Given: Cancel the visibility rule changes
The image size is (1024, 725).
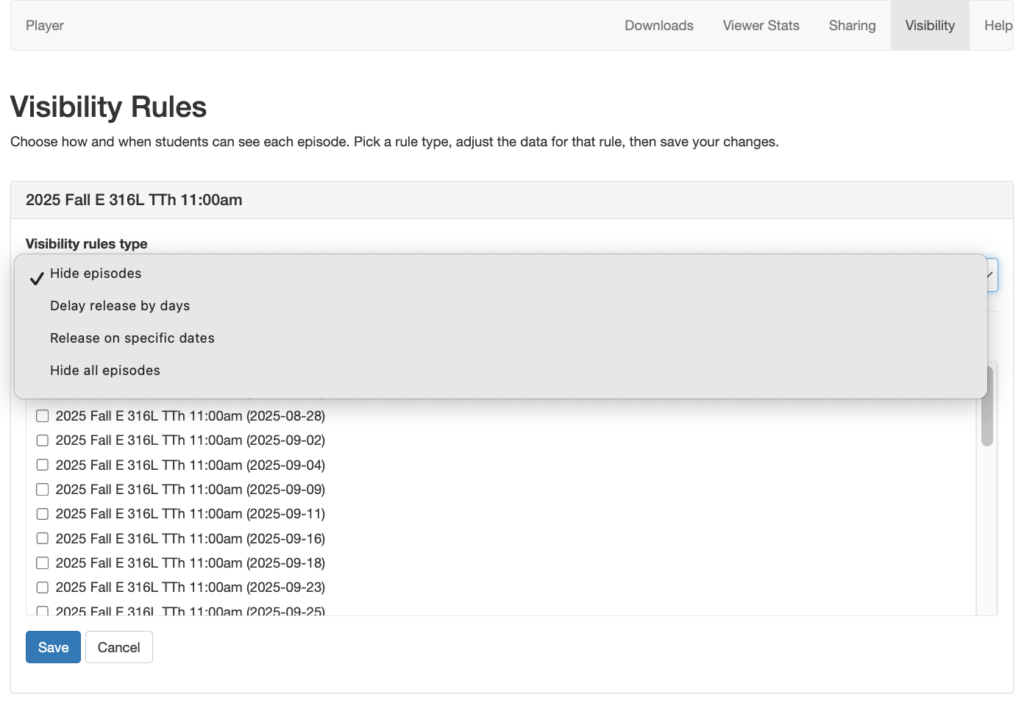Looking at the screenshot, I should coord(118,647).
